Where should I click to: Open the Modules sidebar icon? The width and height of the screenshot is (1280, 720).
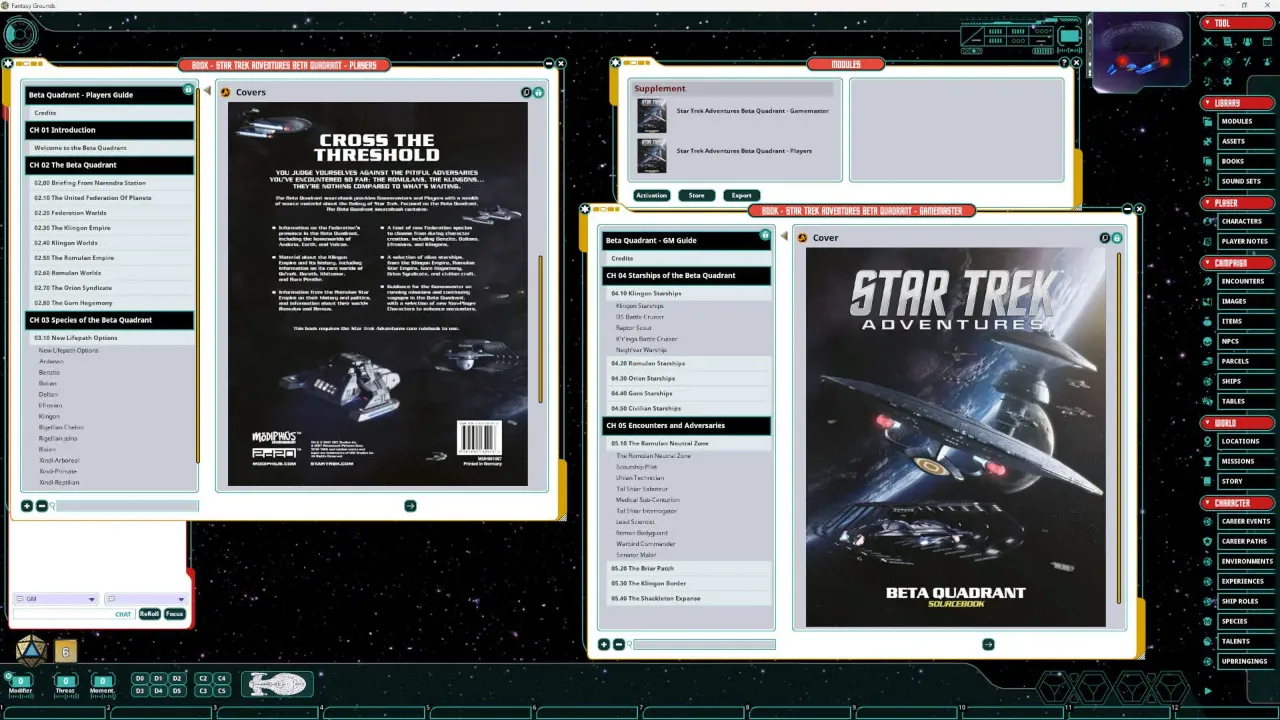click(1208, 121)
